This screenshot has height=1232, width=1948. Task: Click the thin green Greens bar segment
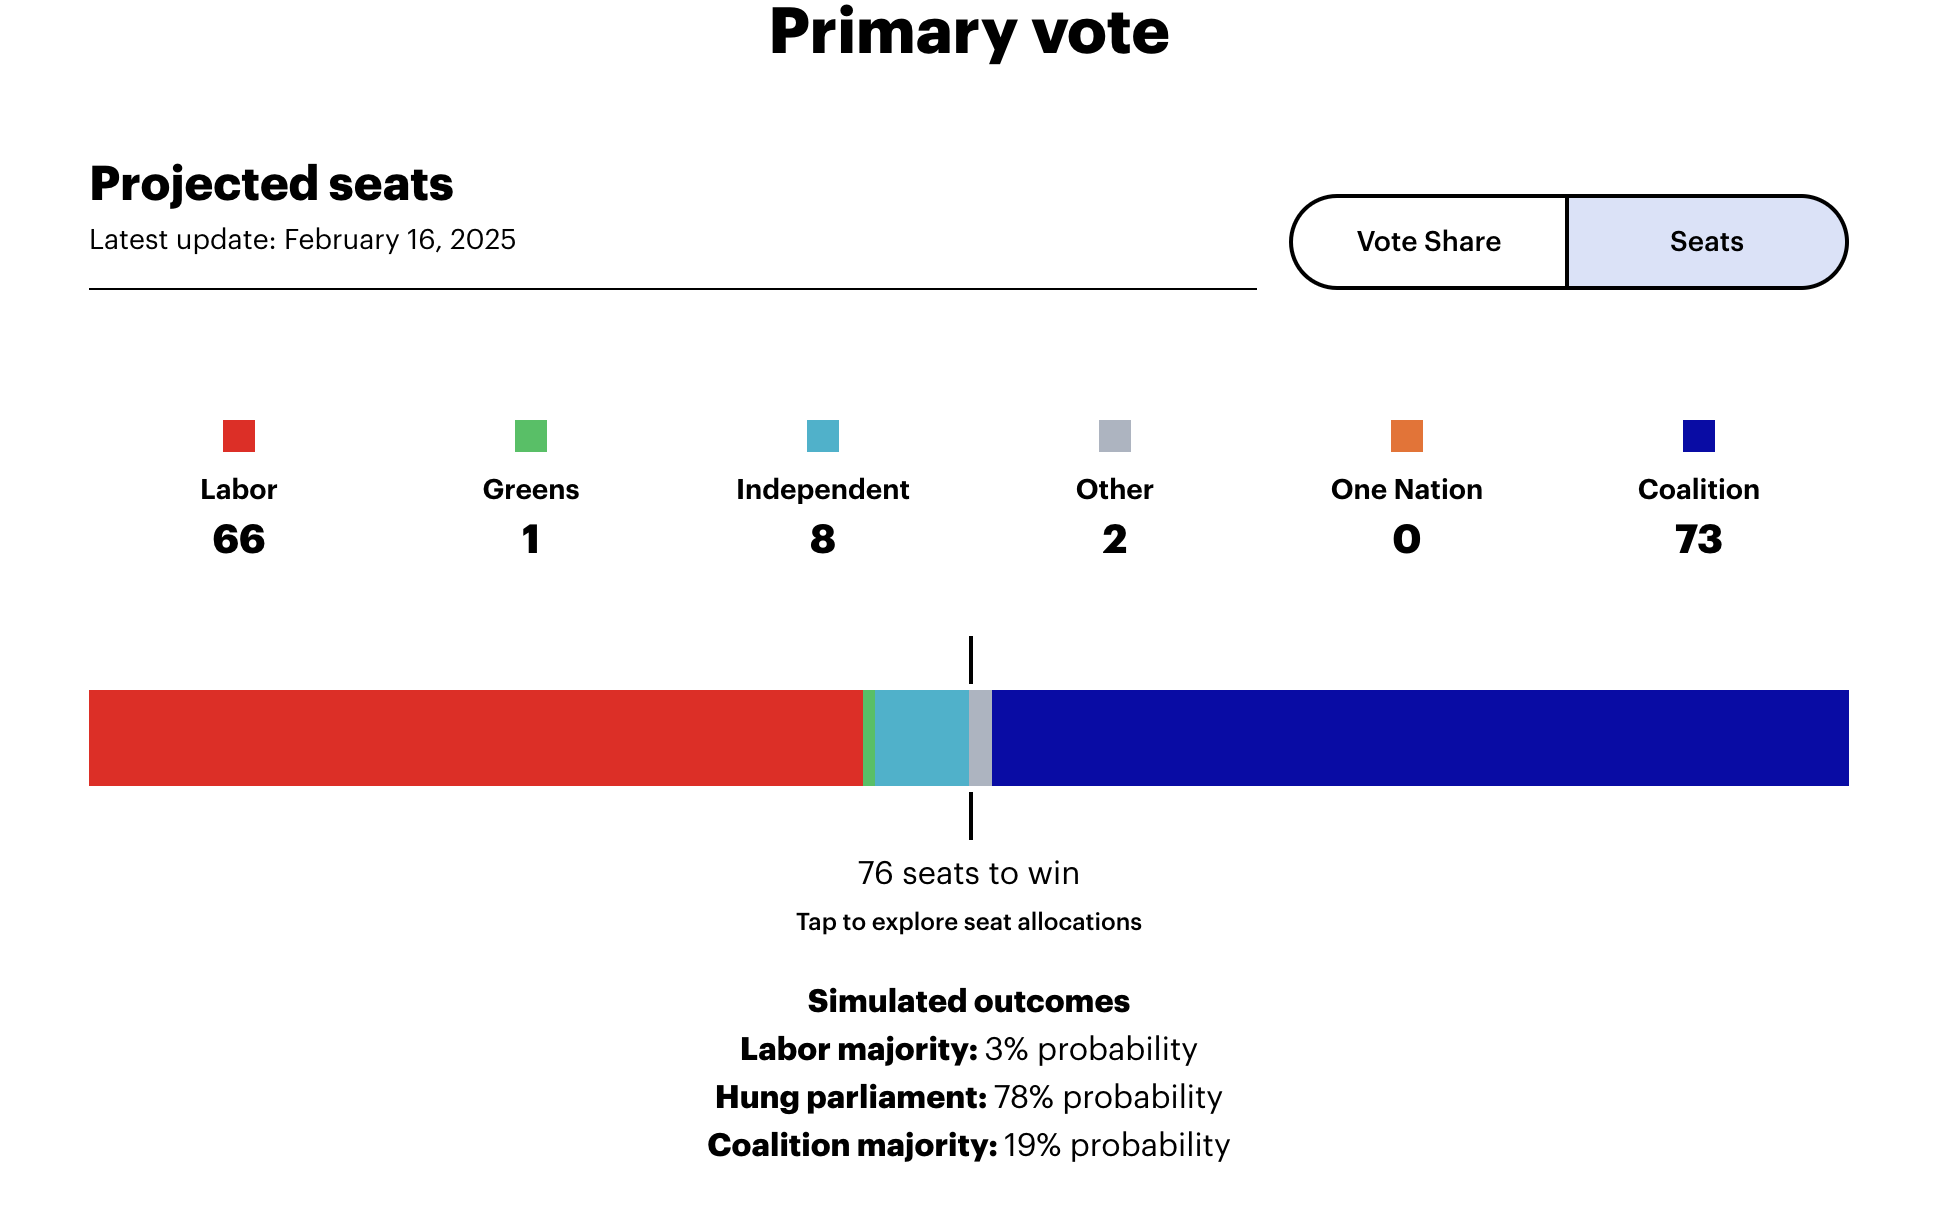click(x=869, y=738)
